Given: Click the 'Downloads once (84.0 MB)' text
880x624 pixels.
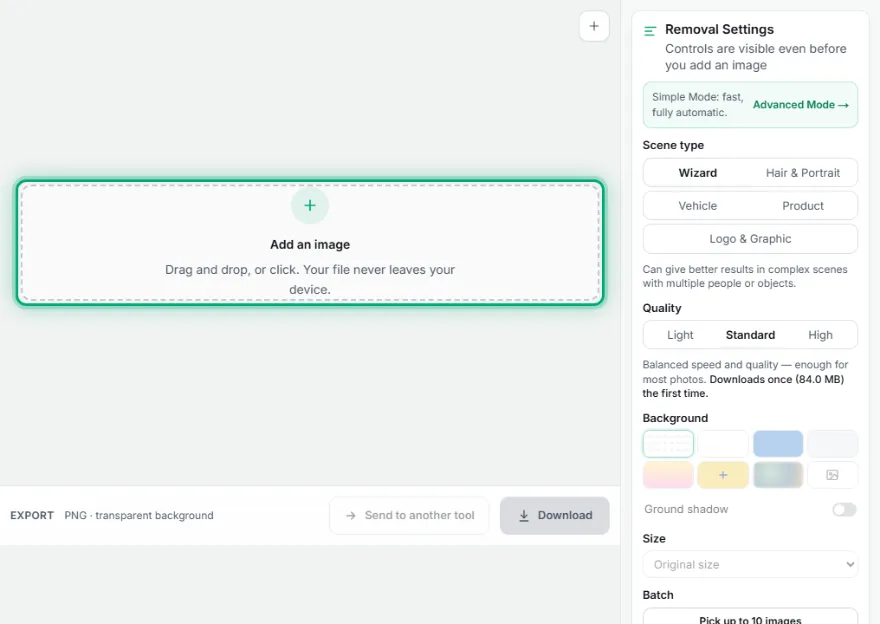Looking at the screenshot, I should point(777,379).
